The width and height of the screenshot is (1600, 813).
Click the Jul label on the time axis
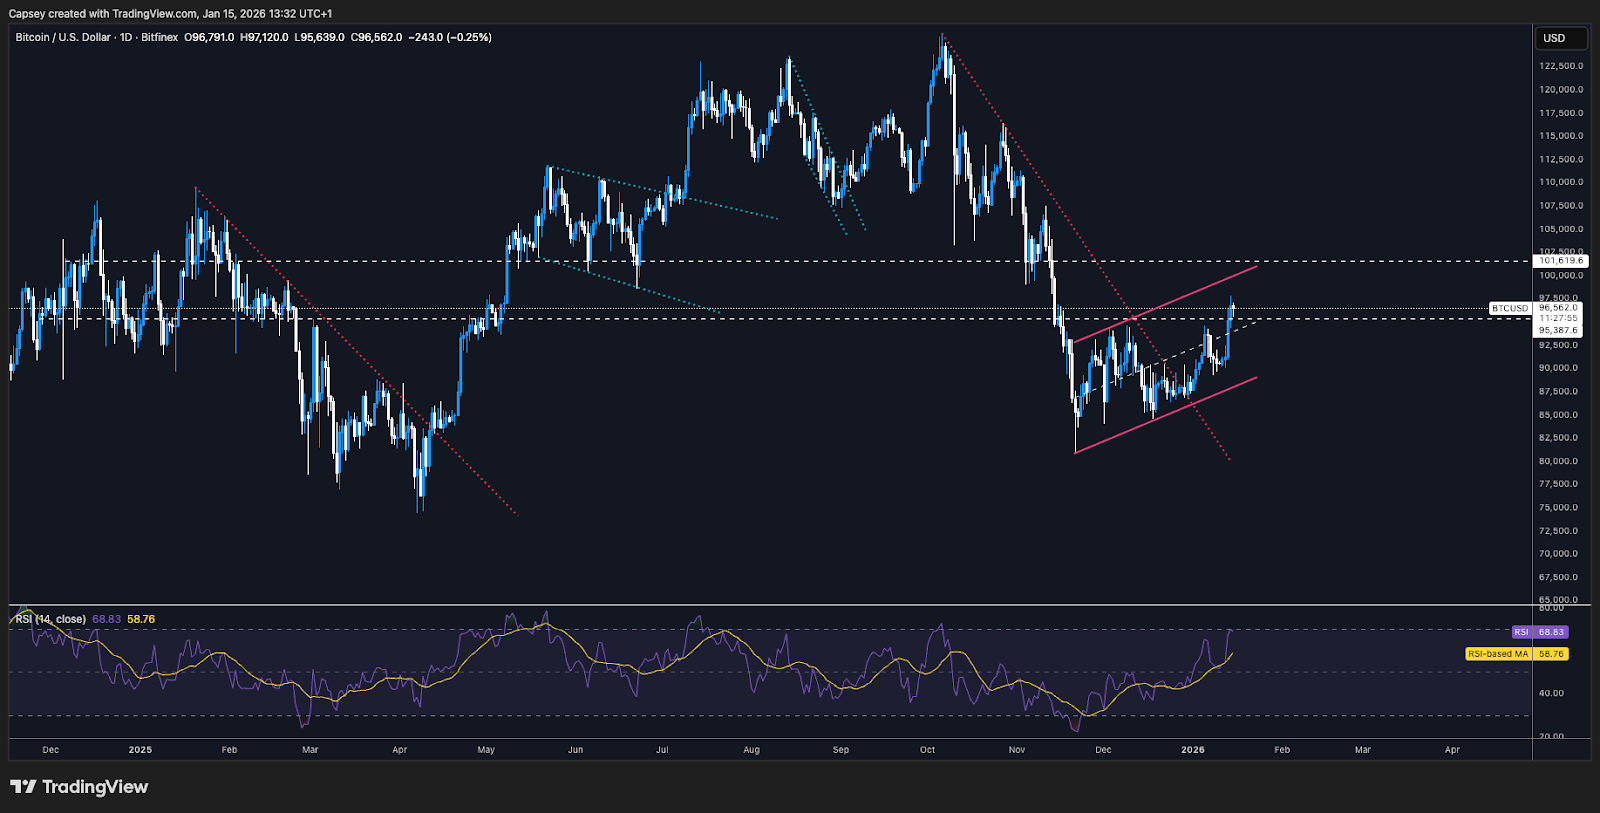point(662,750)
